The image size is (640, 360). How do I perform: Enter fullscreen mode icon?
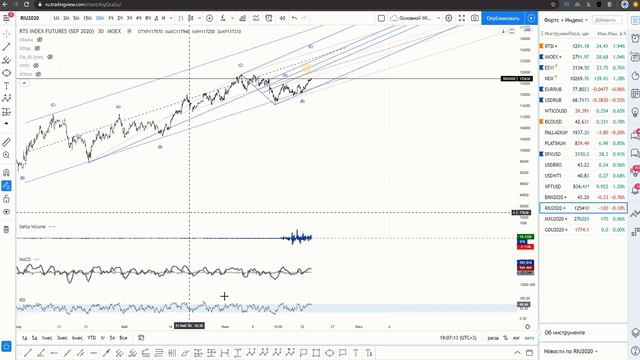point(462,18)
